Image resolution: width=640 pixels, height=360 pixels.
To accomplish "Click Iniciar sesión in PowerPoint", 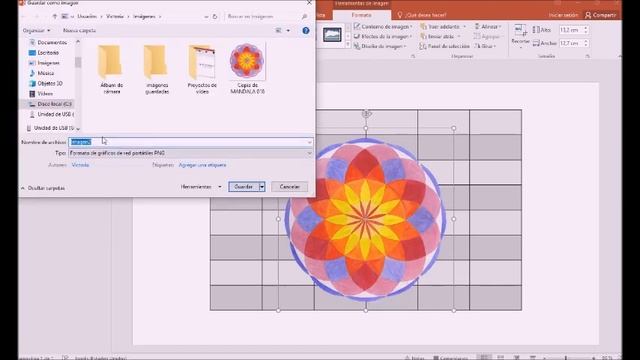I will click(x=563, y=15).
